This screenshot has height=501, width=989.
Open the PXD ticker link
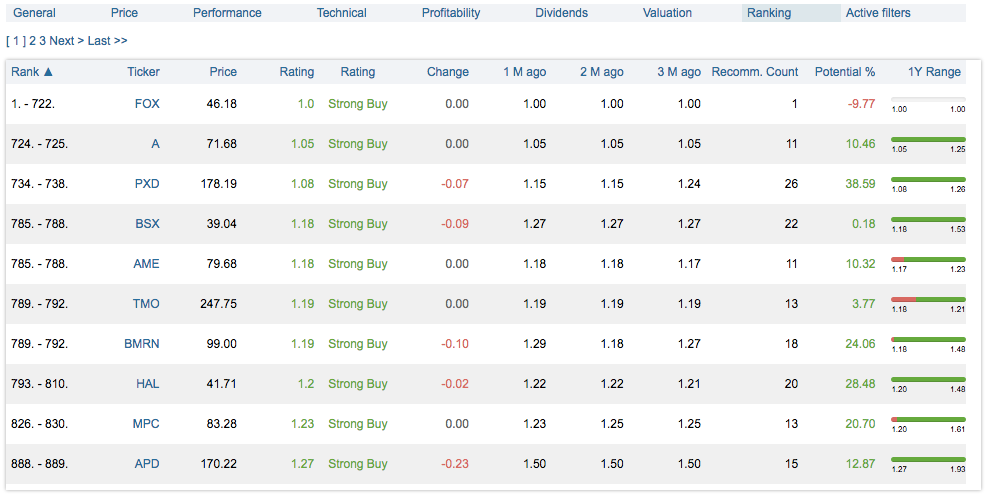click(147, 184)
